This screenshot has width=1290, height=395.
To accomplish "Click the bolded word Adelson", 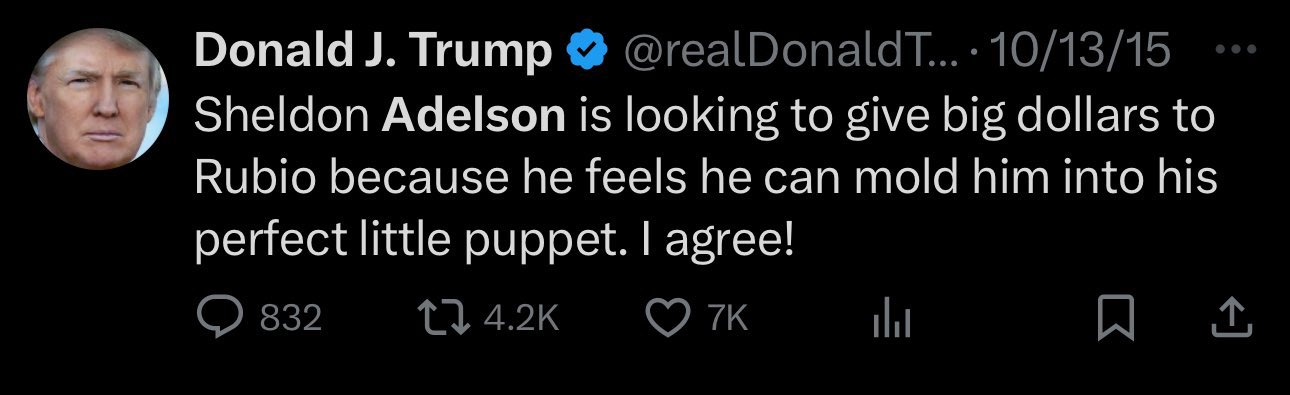I will tap(474, 116).
